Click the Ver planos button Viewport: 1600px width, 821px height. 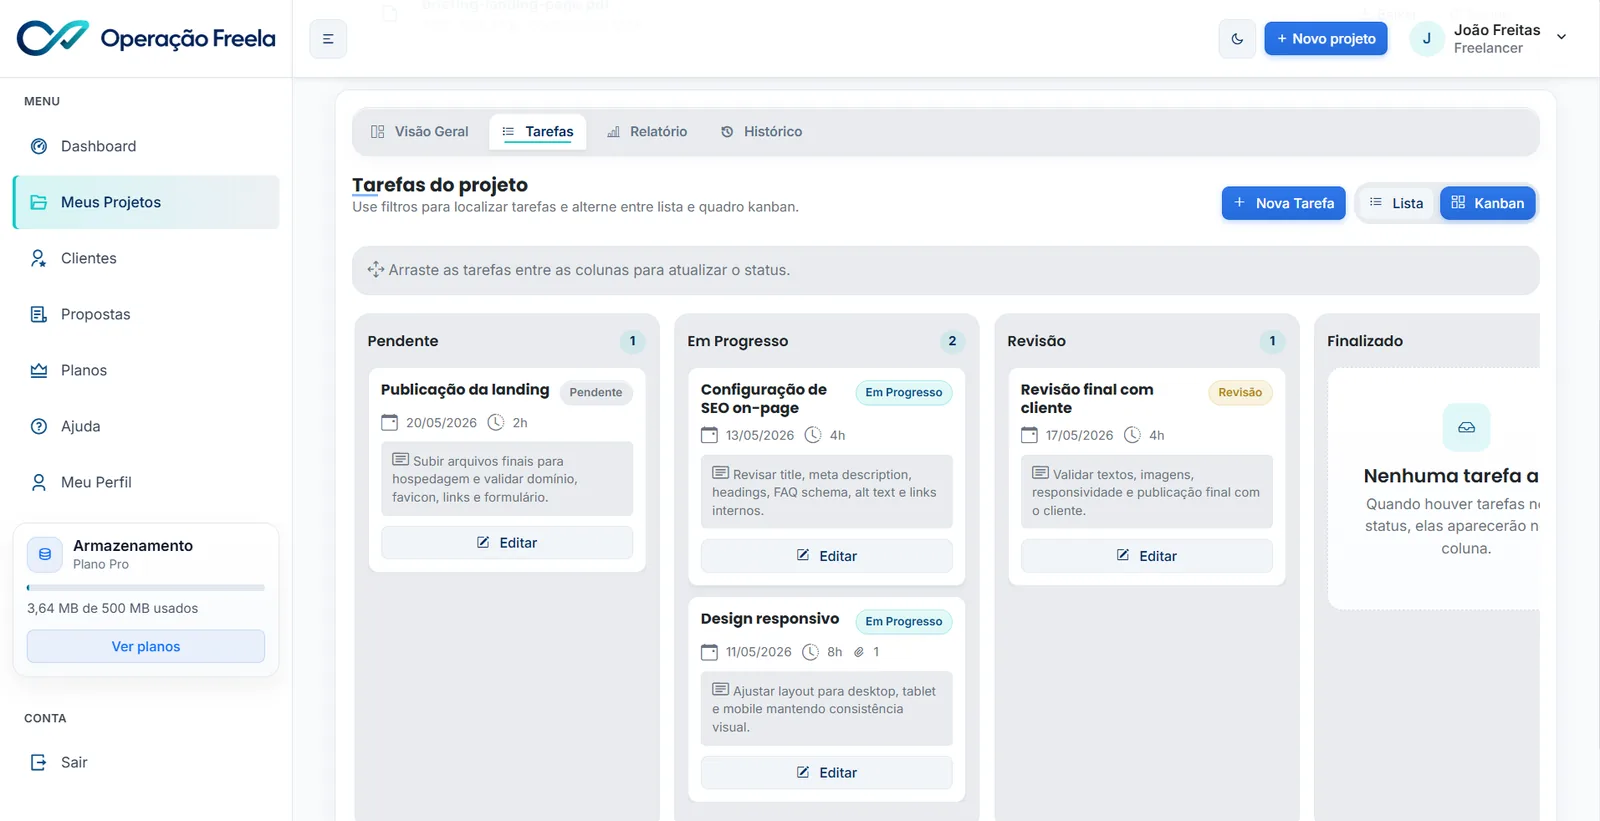click(x=146, y=646)
